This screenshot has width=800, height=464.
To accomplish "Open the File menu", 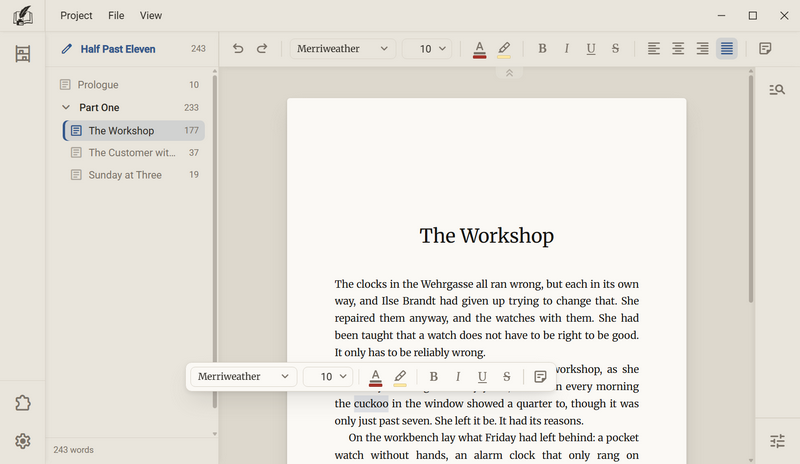I will [116, 16].
